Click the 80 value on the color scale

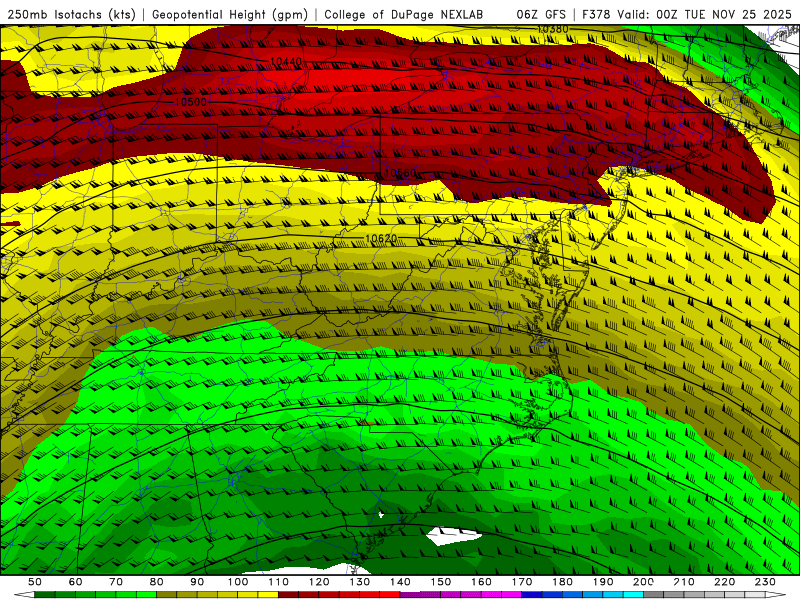157,582
